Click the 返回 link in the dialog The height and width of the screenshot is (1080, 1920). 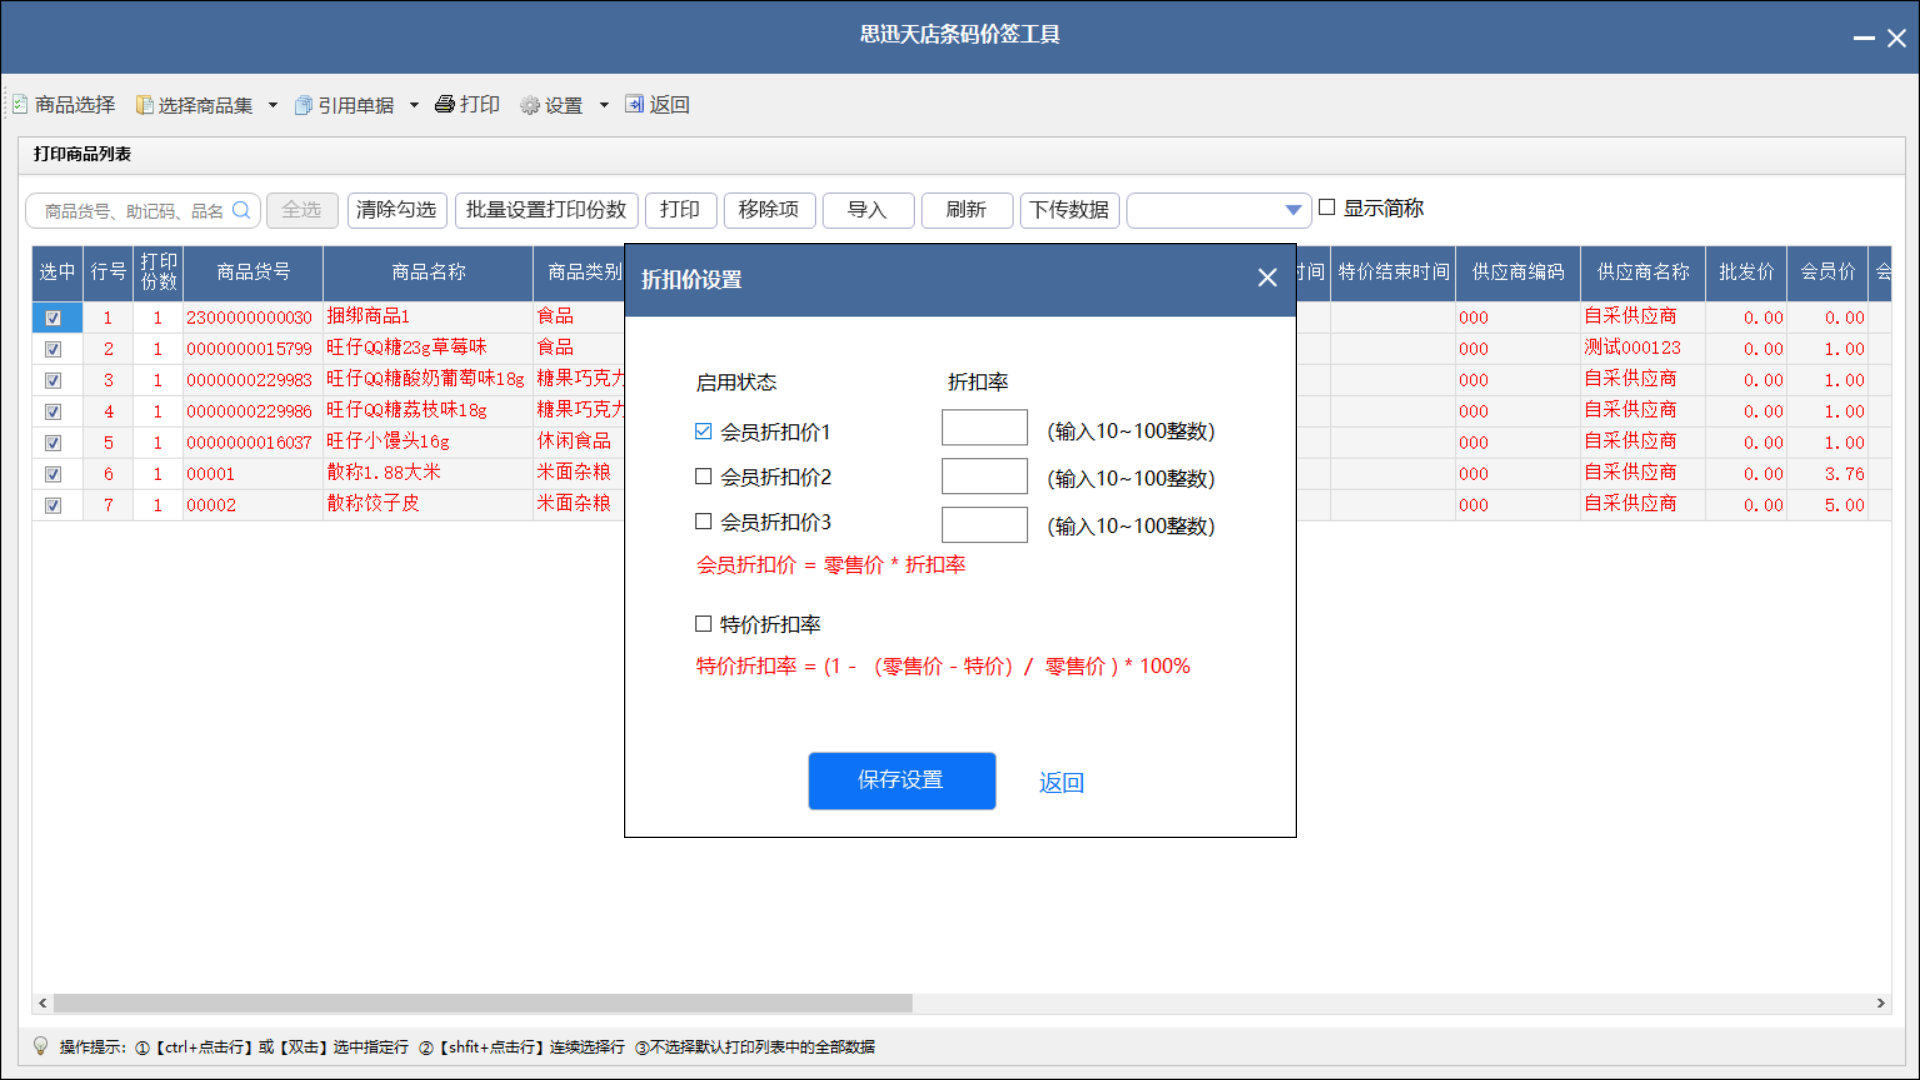coord(1061,782)
